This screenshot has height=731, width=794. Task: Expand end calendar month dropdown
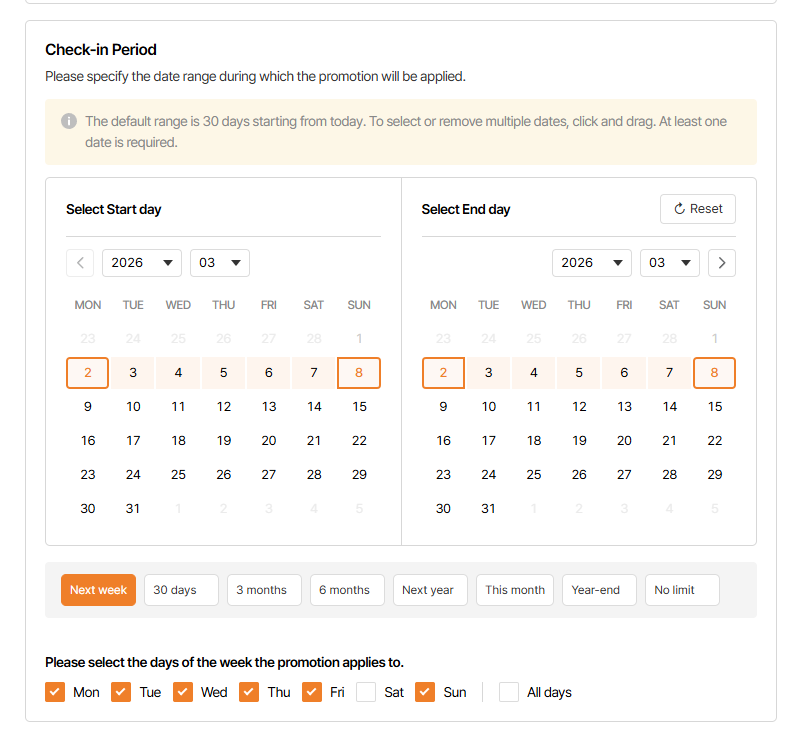[670, 263]
